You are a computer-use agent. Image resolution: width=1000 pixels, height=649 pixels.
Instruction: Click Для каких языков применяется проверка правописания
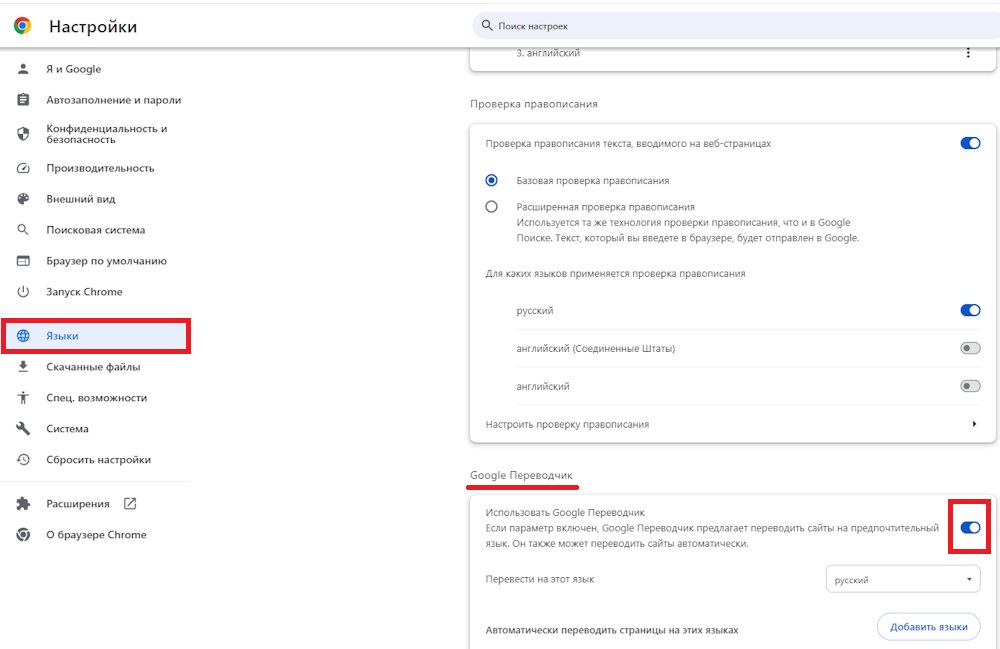click(615, 273)
